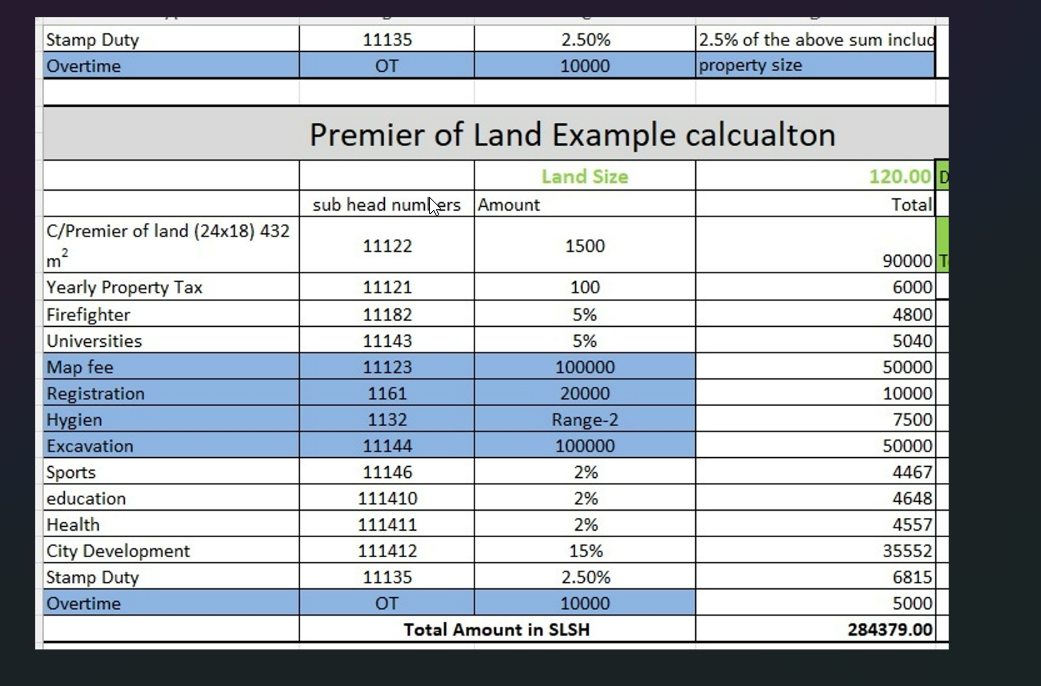Image resolution: width=1041 pixels, height=686 pixels.
Task: Click the 'Range-2' amount cell
Action: [x=585, y=419]
